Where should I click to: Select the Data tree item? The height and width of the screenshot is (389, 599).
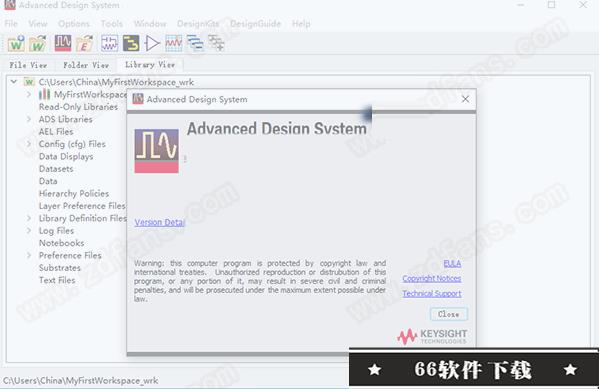coord(48,181)
